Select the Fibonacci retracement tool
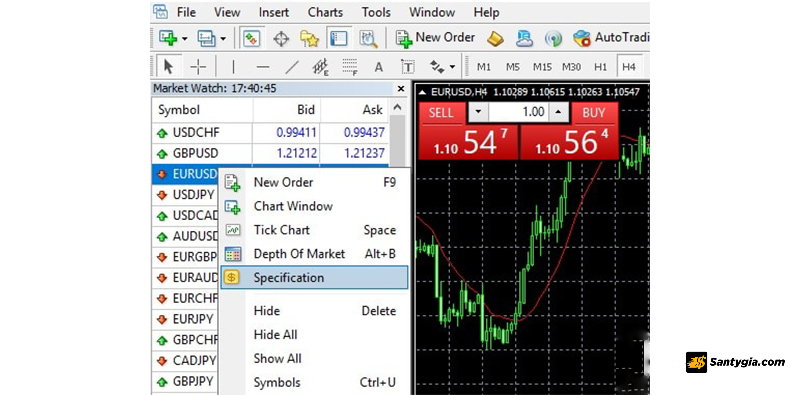This screenshot has width=800, height=395. (349, 67)
